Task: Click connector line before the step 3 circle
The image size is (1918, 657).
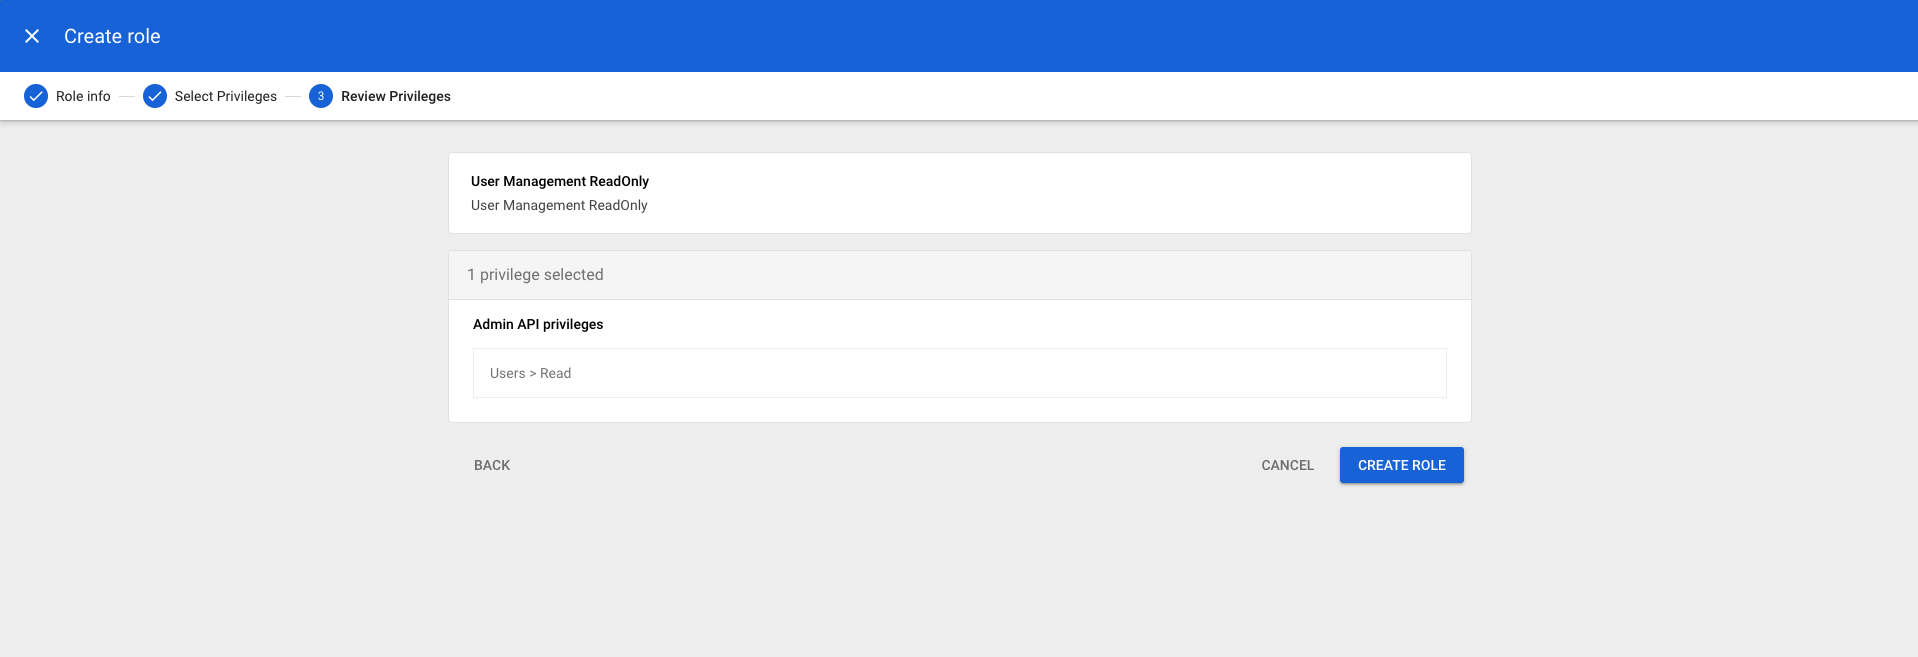Action: (293, 96)
